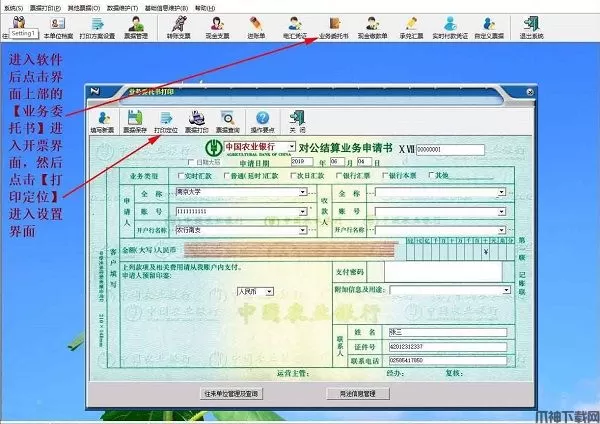Click the 关闭 door icon in dialog toolbar

tap(297, 122)
